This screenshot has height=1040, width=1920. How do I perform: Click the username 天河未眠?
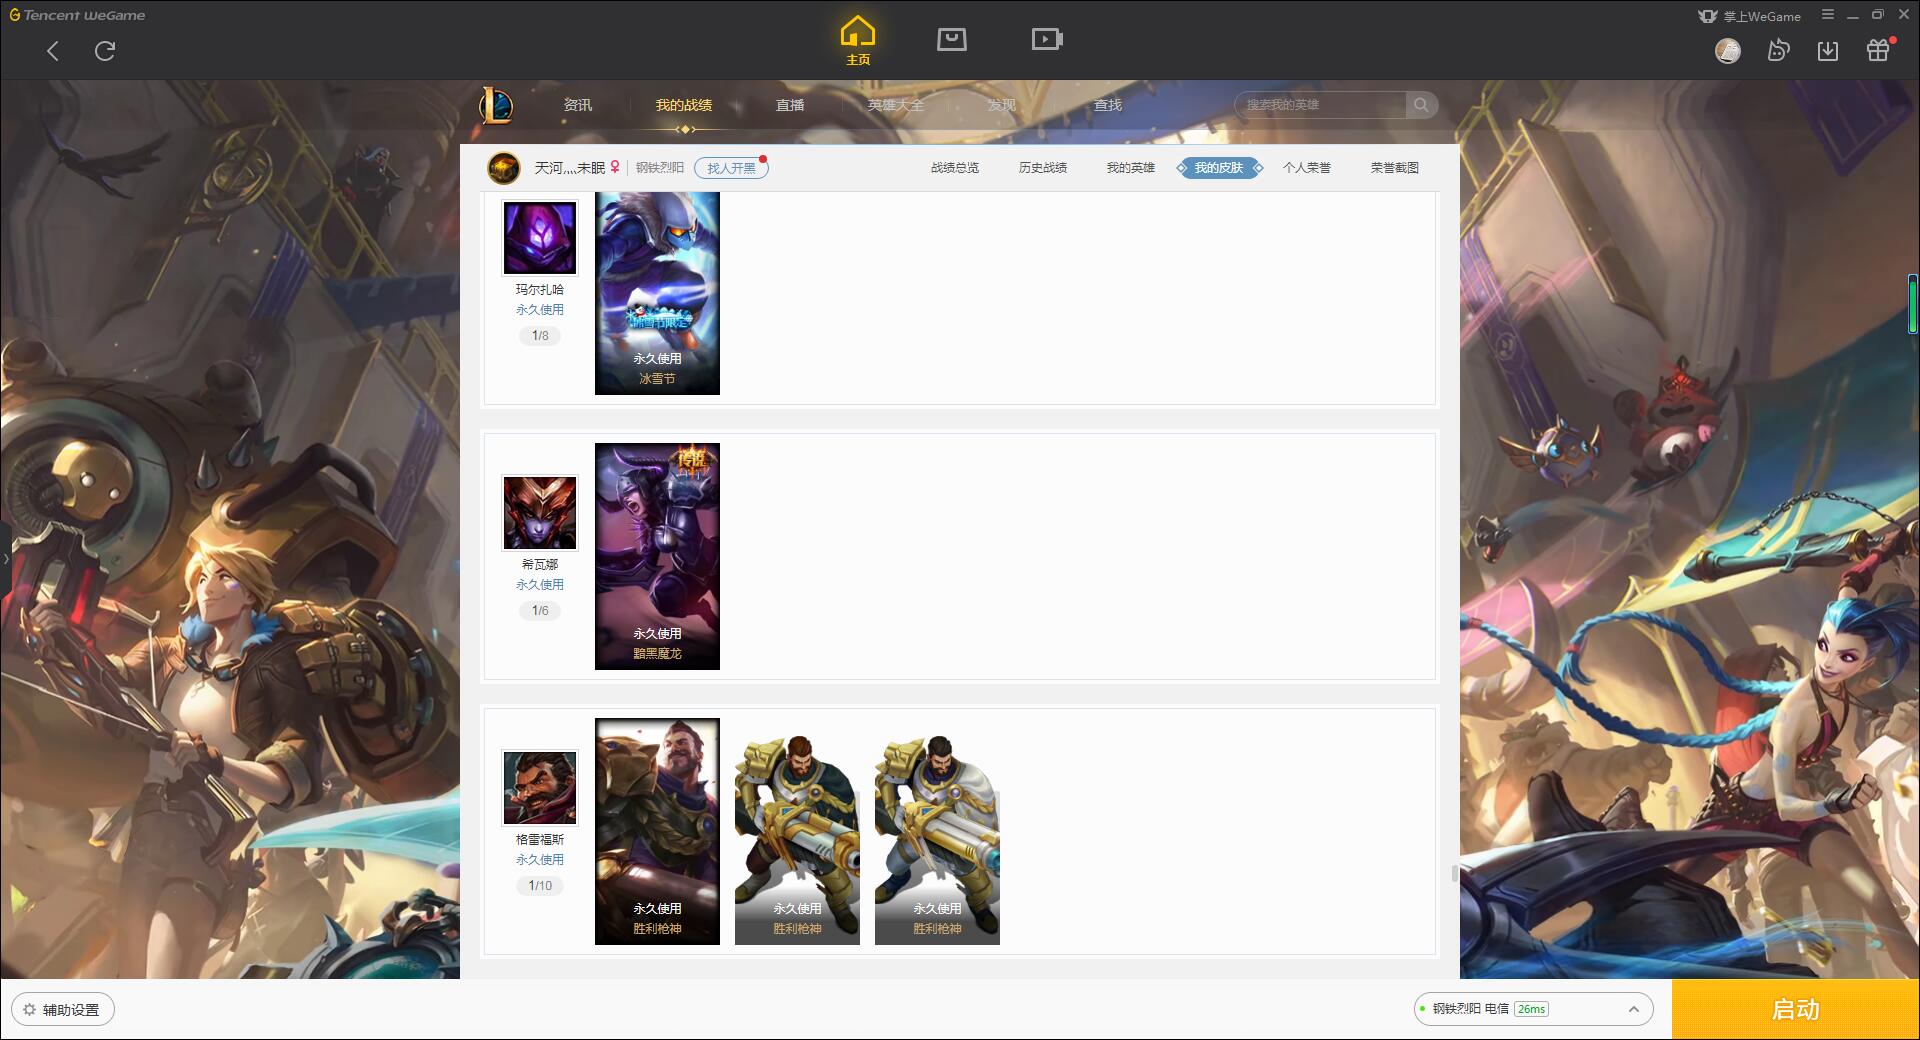[570, 168]
